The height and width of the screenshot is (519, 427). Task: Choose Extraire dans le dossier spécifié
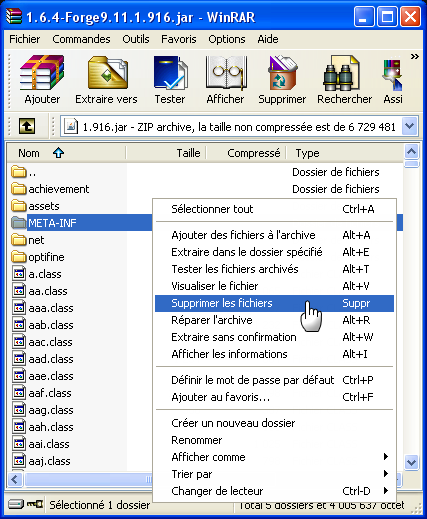[x=274, y=252]
